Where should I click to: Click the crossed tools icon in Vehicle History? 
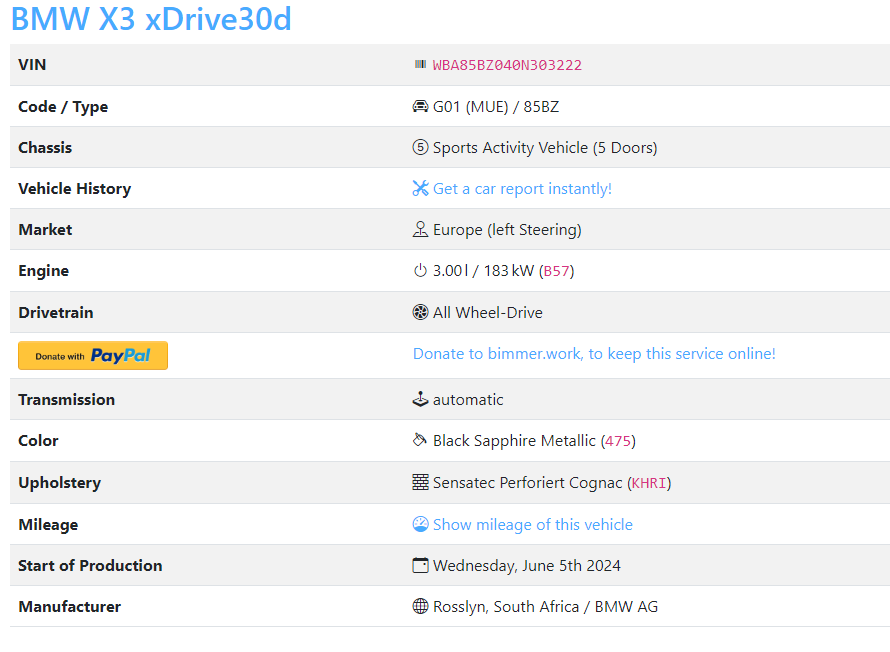421,188
